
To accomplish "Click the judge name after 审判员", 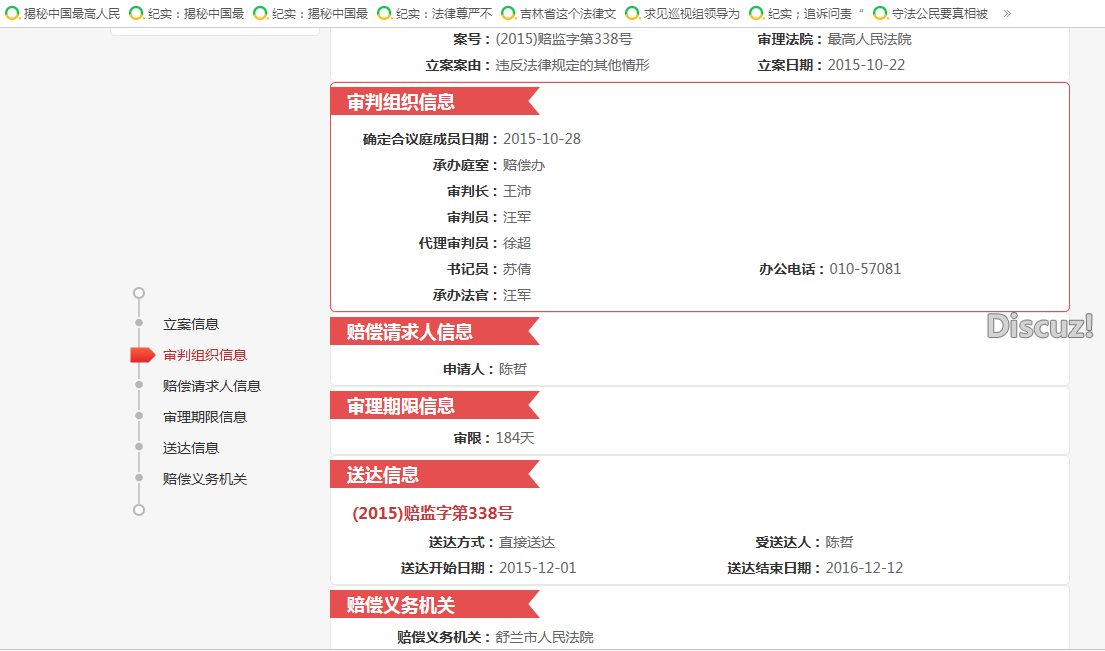I will pyautogui.click(x=517, y=217).
